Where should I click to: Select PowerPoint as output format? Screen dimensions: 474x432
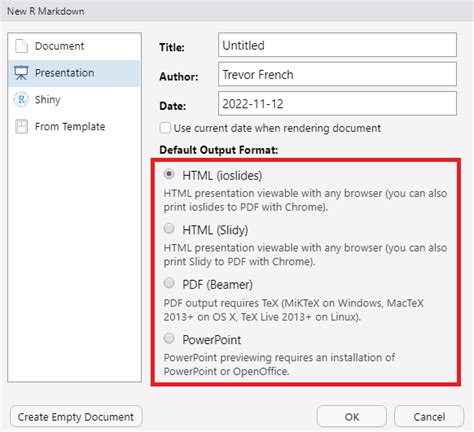[x=169, y=338]
